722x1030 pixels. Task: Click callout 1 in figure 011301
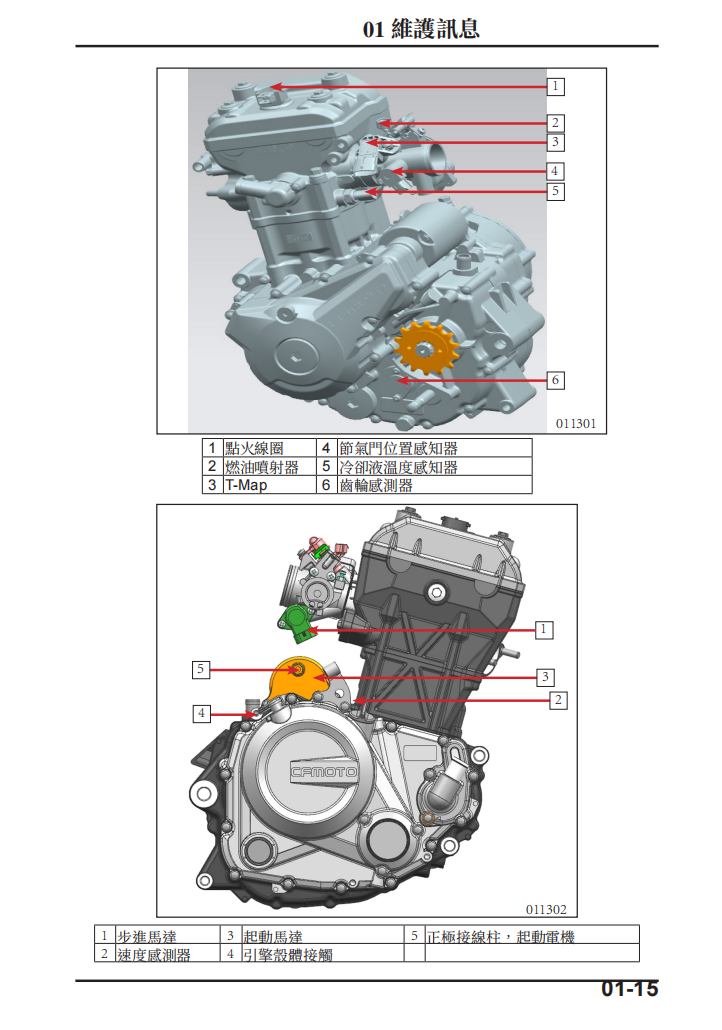[555, 86]
